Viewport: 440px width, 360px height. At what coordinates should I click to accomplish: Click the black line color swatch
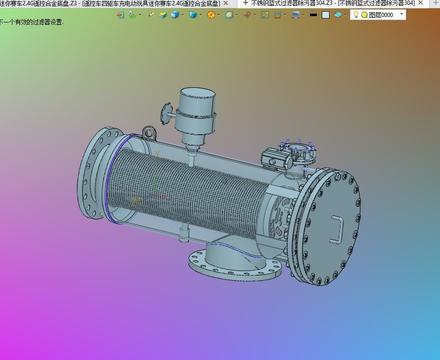tap(313, 15)
